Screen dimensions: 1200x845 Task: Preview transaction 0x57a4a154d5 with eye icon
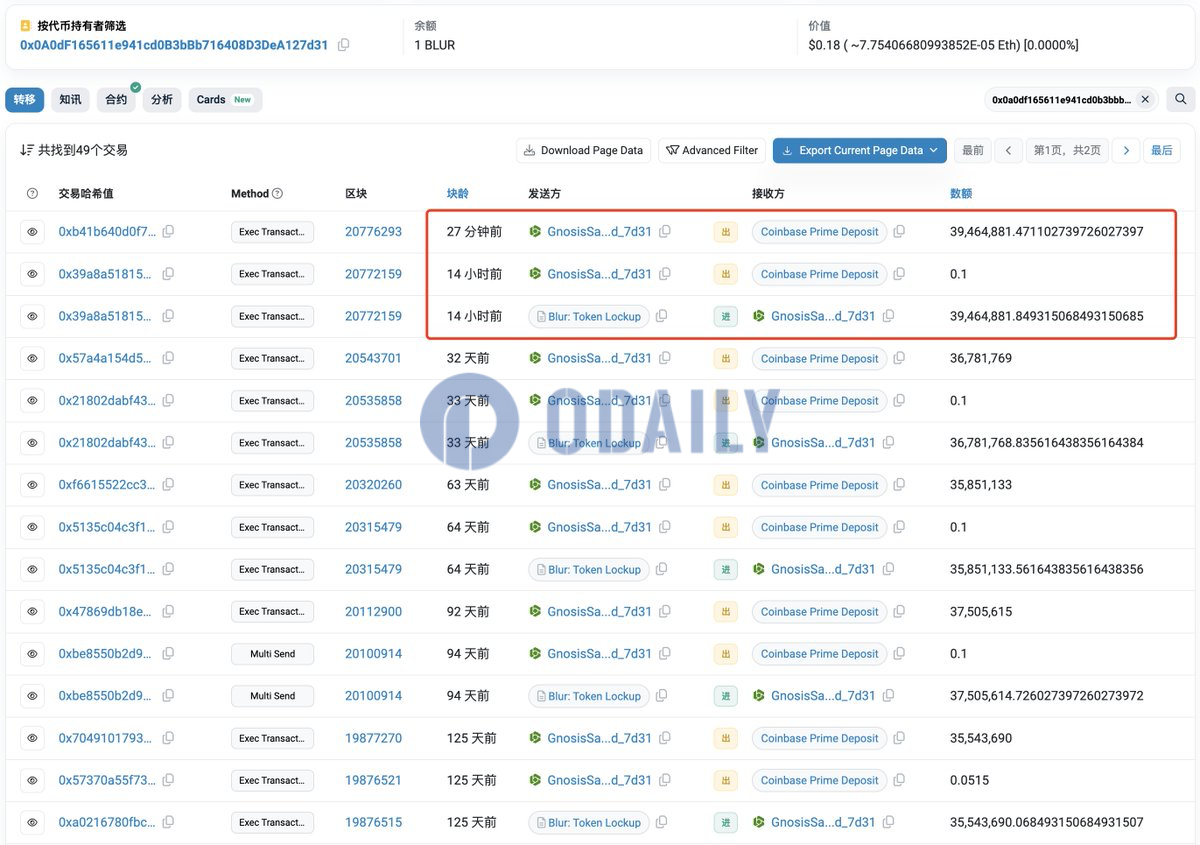32,358
